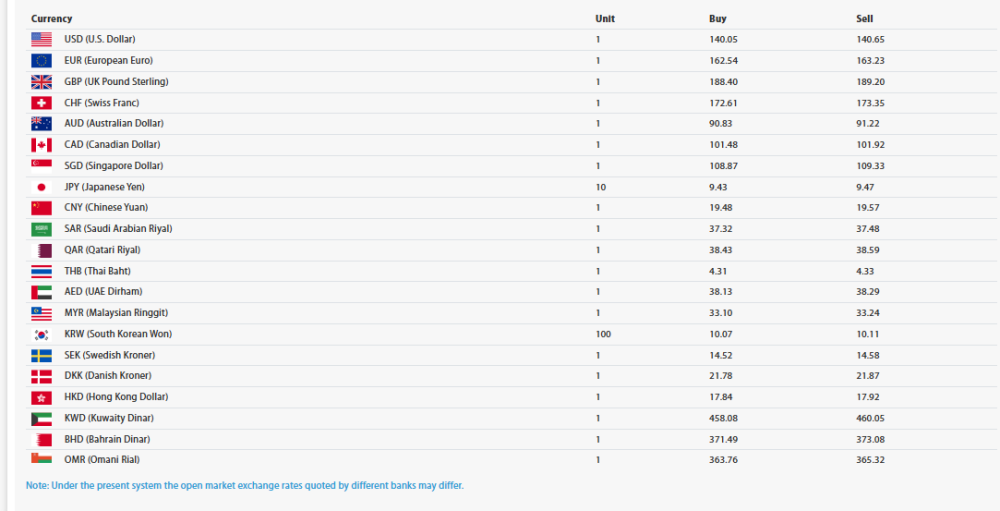Click the Canadian maple leaf flag
This screenshot has width=1000, height=511.
point(41,145)
